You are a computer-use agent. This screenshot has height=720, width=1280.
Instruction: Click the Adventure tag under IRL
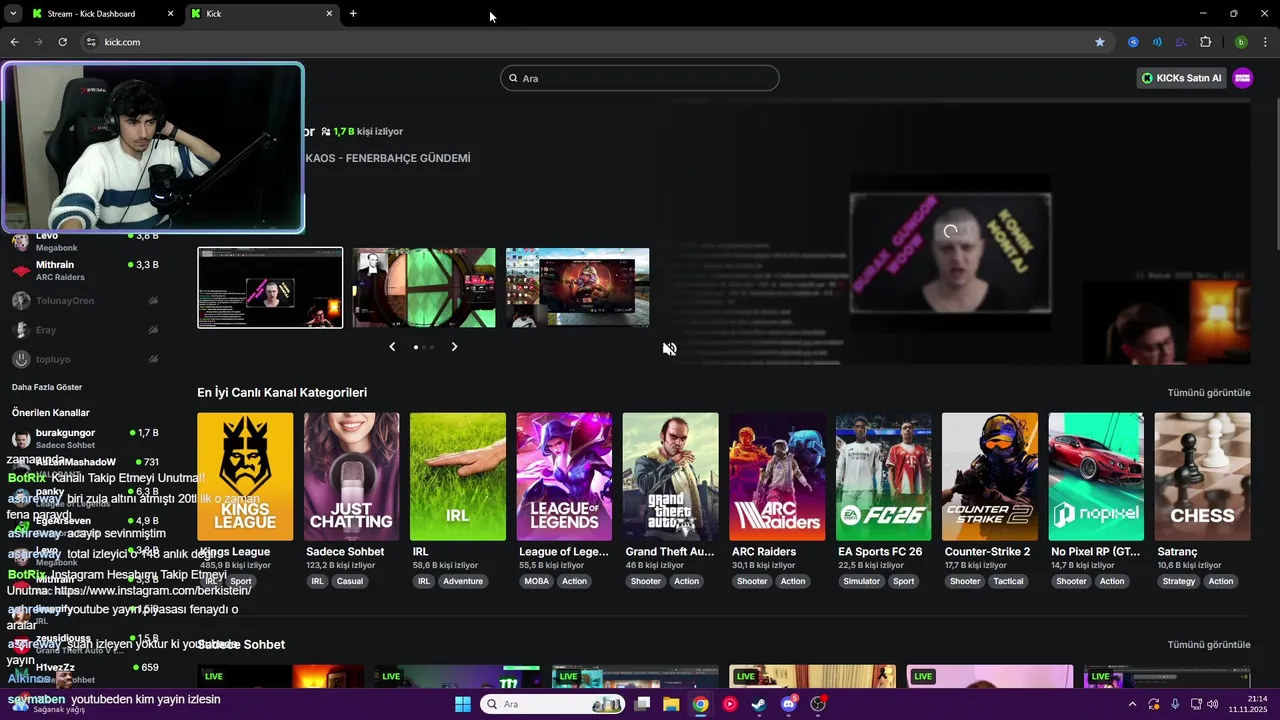pyautogui.click(x=463, y=581)
